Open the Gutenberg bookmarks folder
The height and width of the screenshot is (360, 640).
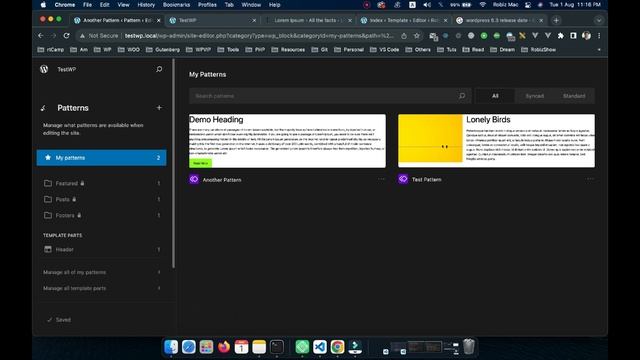(x=162, y=49)
